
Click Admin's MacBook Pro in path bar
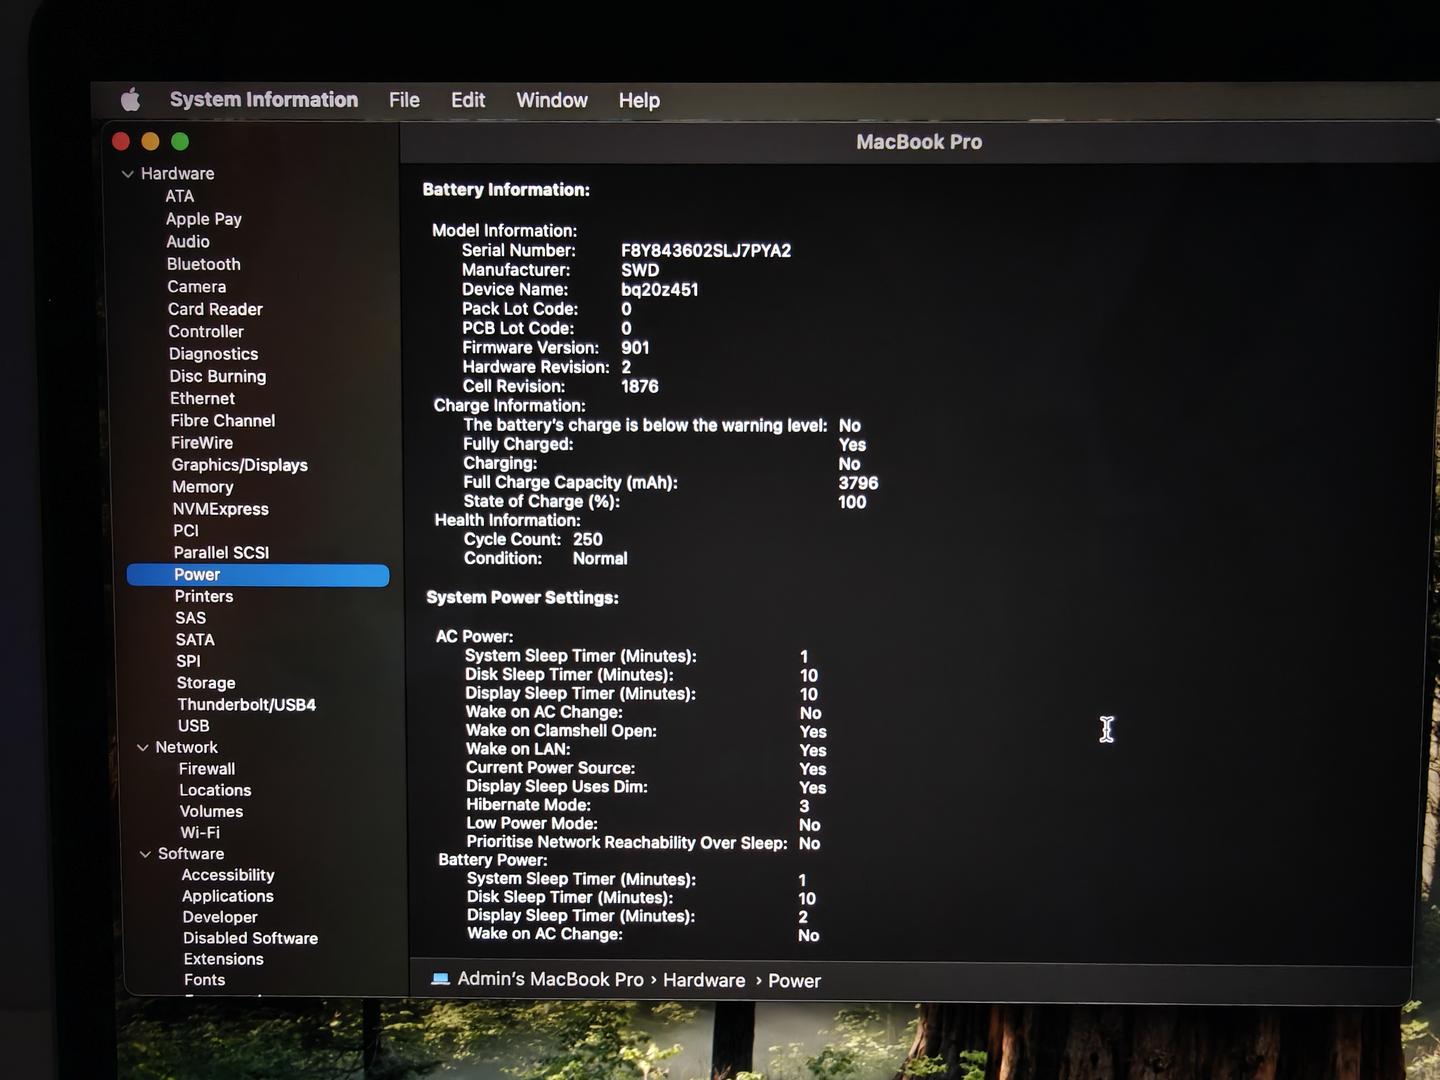550,980
